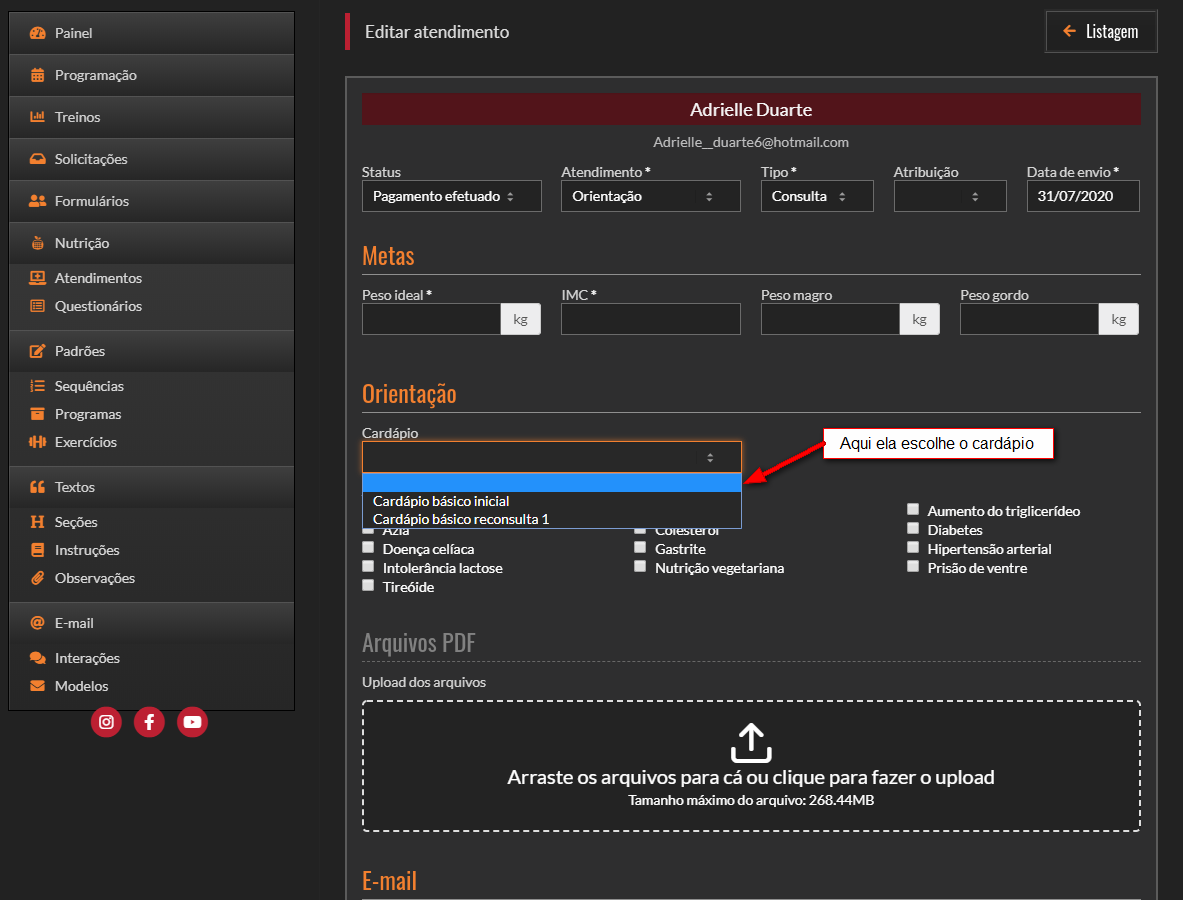Image resolution: width=1183 pixels, height=900 pixels.
Task: Click the Treinos chart icon
Action: 38,117
